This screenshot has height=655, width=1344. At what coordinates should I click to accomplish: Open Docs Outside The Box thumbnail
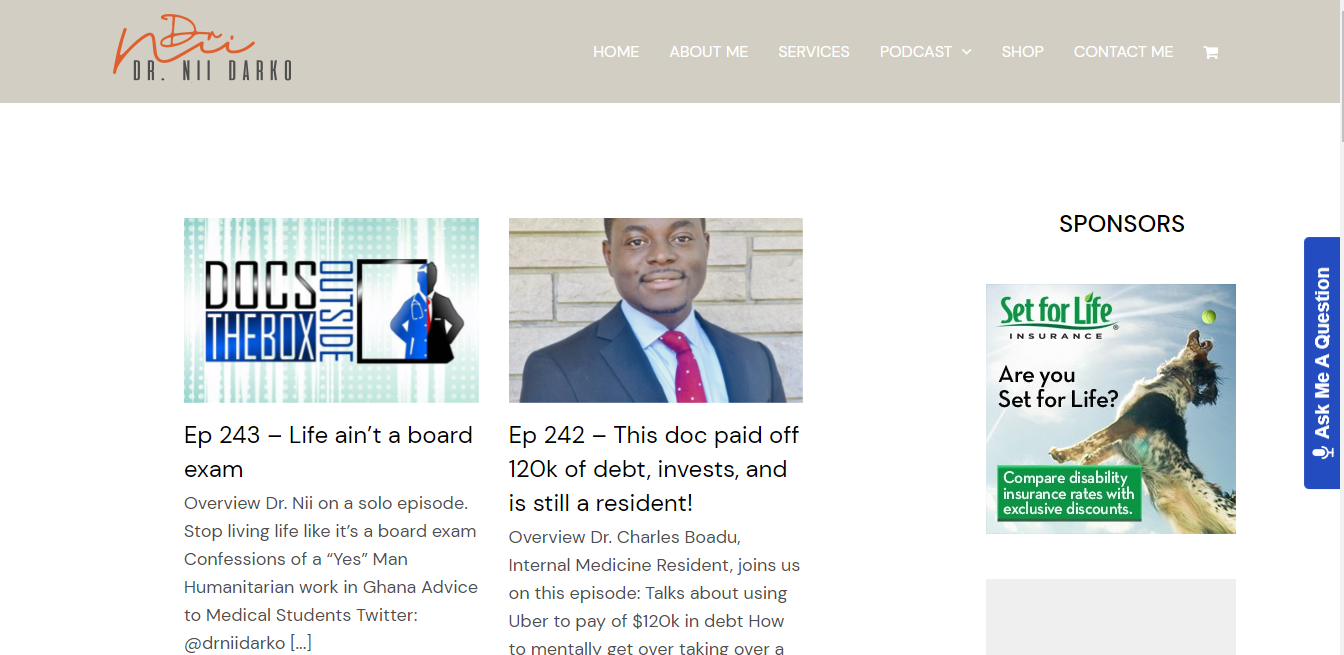point(331,310)
